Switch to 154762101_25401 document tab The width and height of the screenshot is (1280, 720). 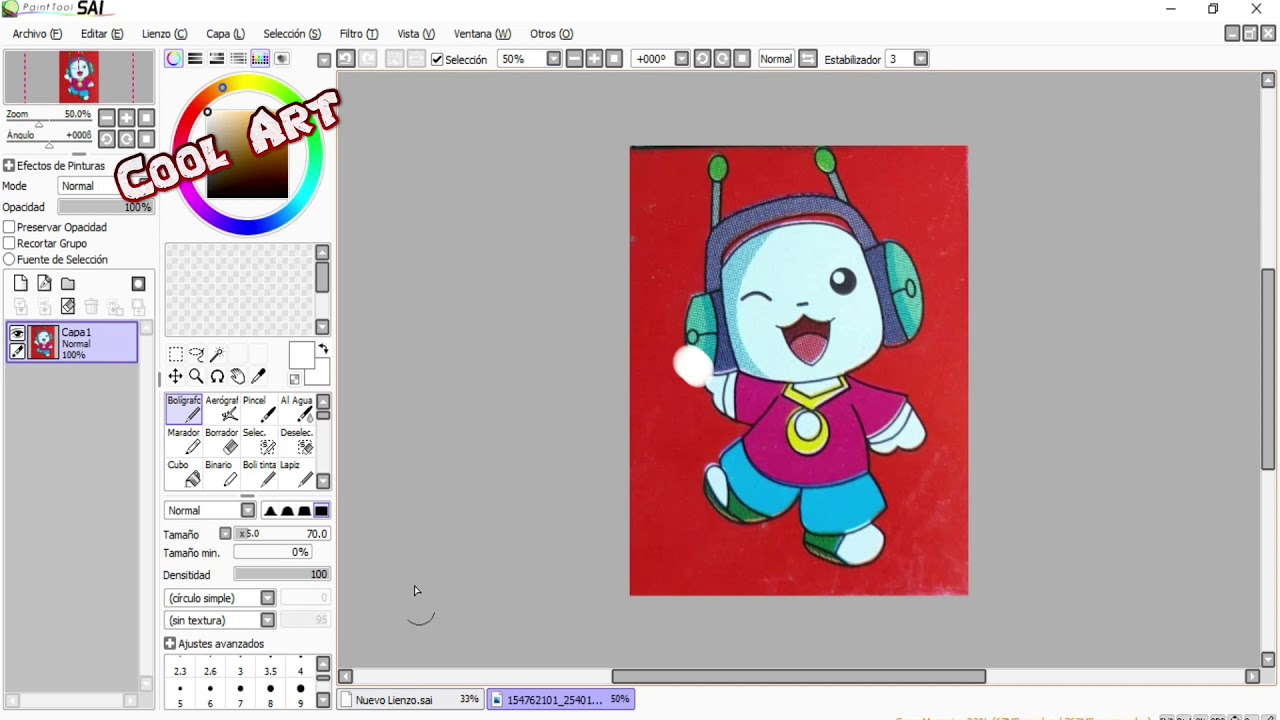pos(561,700)
